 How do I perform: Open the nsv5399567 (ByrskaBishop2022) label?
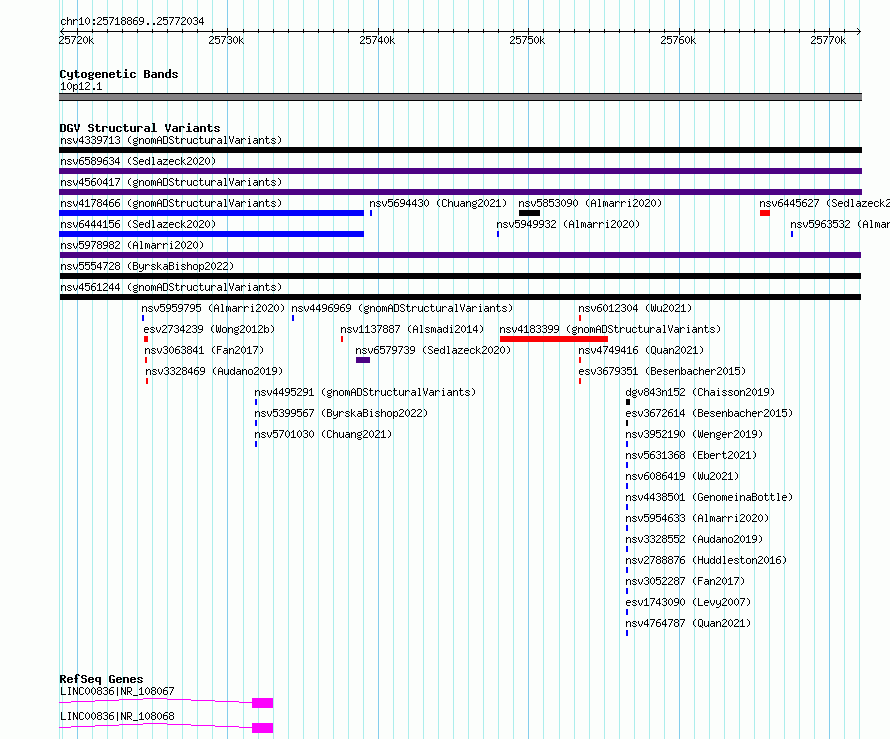[x=341, y=413]
